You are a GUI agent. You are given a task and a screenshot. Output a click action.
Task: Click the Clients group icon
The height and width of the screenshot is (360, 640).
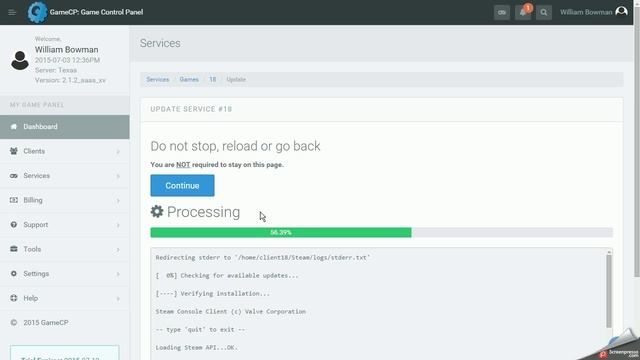pos(13,151)
